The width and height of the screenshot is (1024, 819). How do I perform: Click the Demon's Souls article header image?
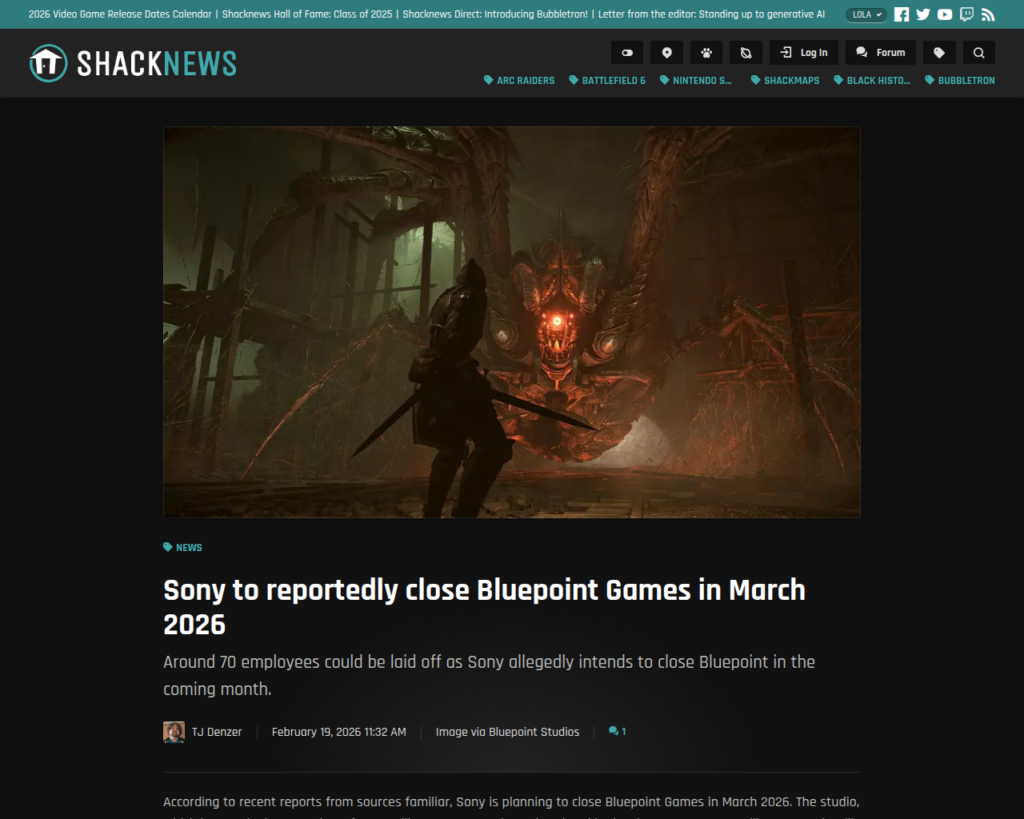(512, 322)
